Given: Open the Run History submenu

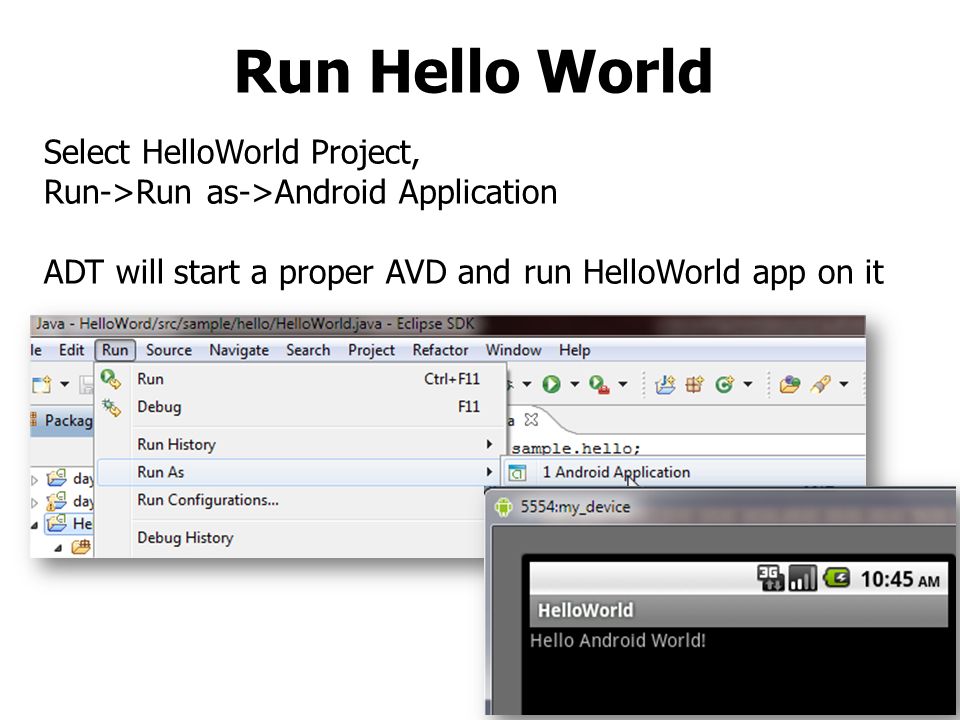Looking at the screenshot, I should [302, 444].
